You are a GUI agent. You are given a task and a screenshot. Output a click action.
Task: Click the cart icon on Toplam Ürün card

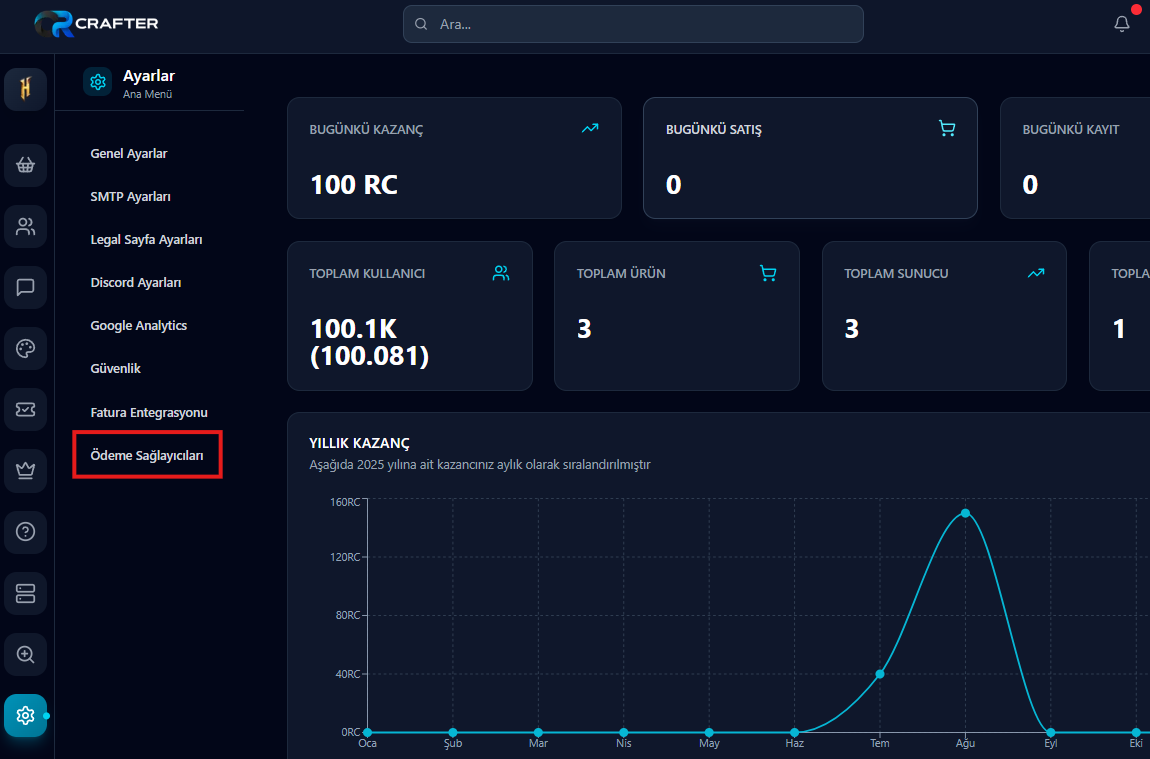pos(768,273)
